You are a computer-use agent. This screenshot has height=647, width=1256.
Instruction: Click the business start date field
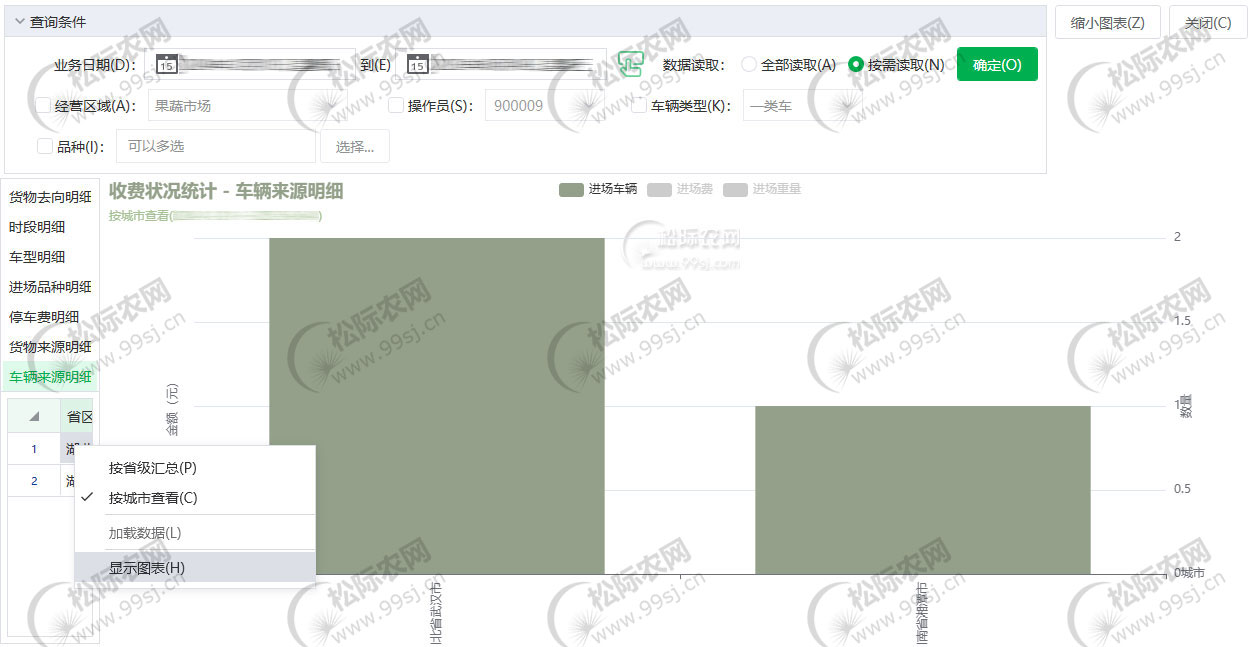point(252,65)
